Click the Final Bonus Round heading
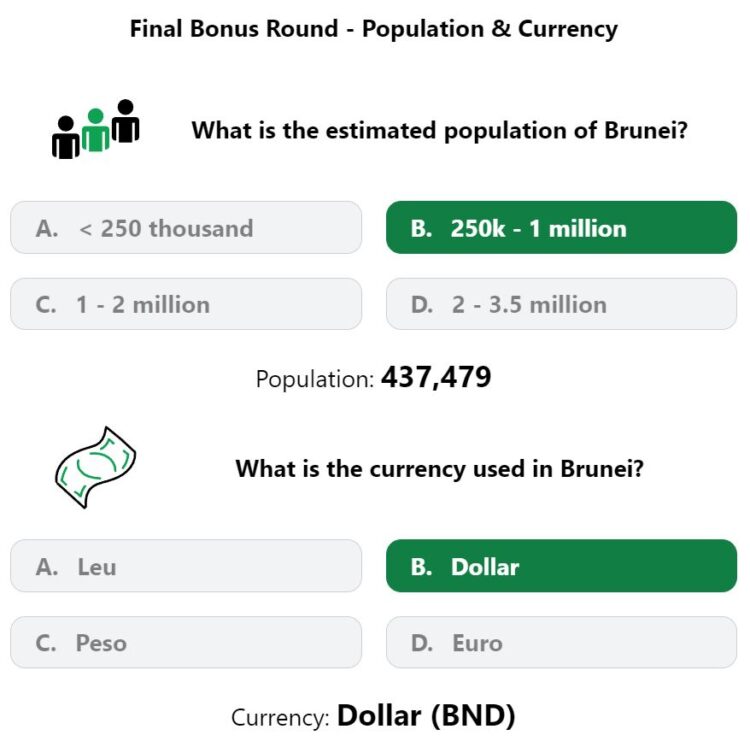750x741 pixels. 374,29
